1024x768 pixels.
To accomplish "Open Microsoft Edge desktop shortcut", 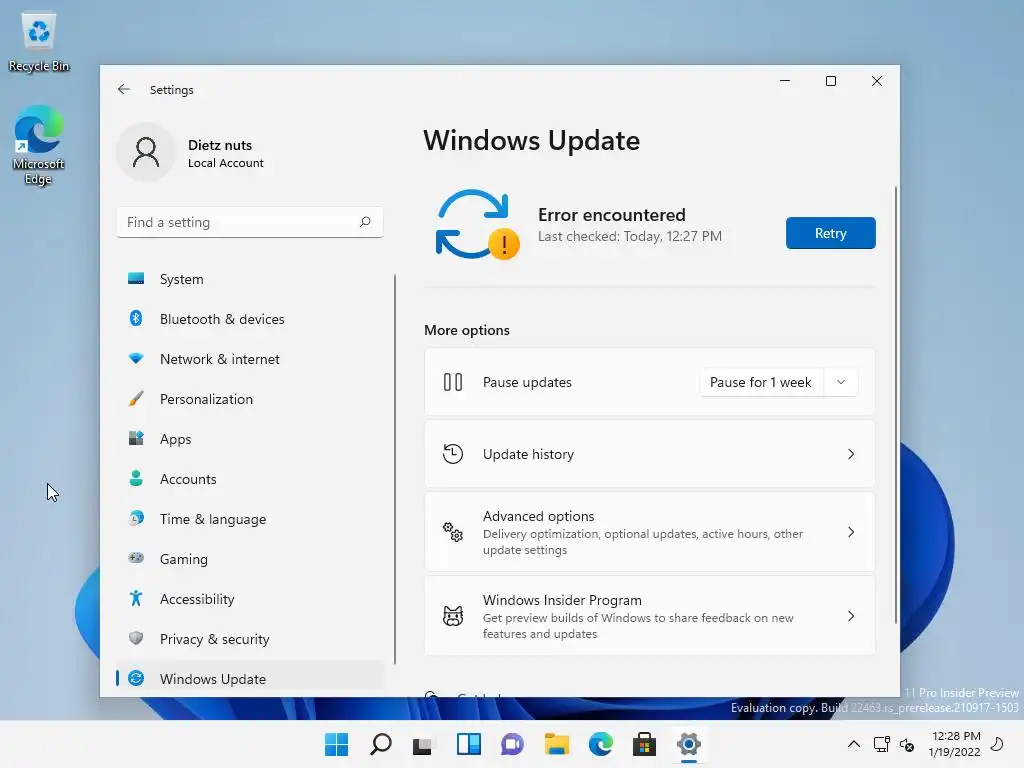I will coord(39,145).
